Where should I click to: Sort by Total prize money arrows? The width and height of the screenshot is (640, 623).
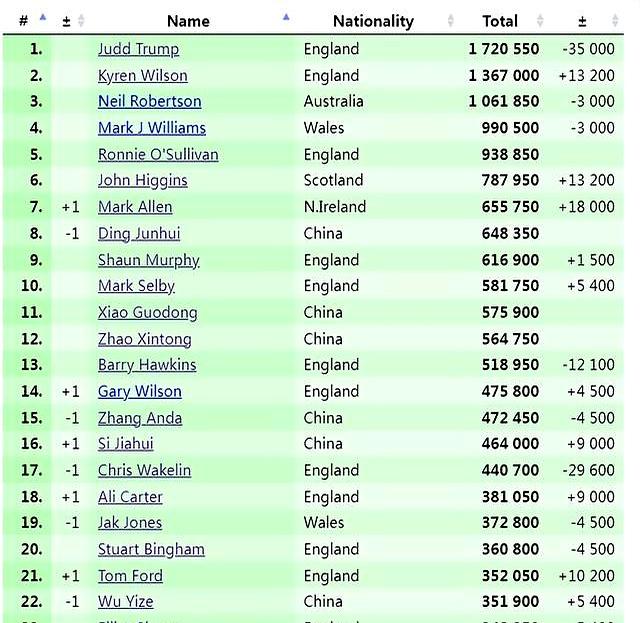[x=540, y=21]
